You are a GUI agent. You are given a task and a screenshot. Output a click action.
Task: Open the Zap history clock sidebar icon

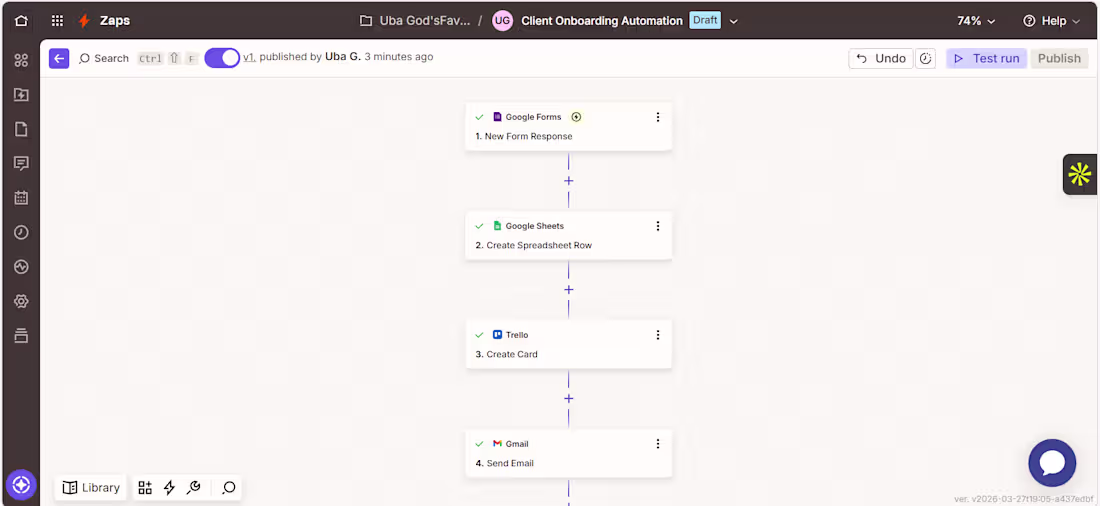coord(21,232)
